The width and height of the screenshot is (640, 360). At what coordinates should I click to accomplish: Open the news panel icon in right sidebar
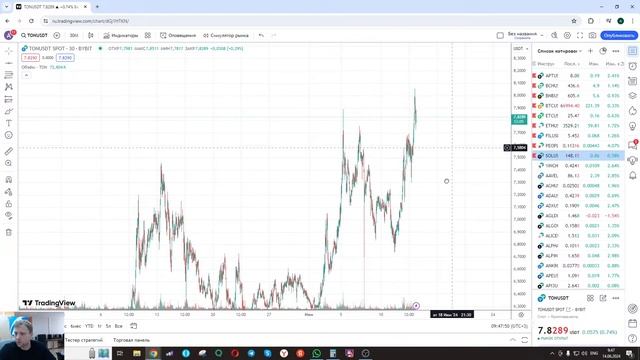pos(632,81)
